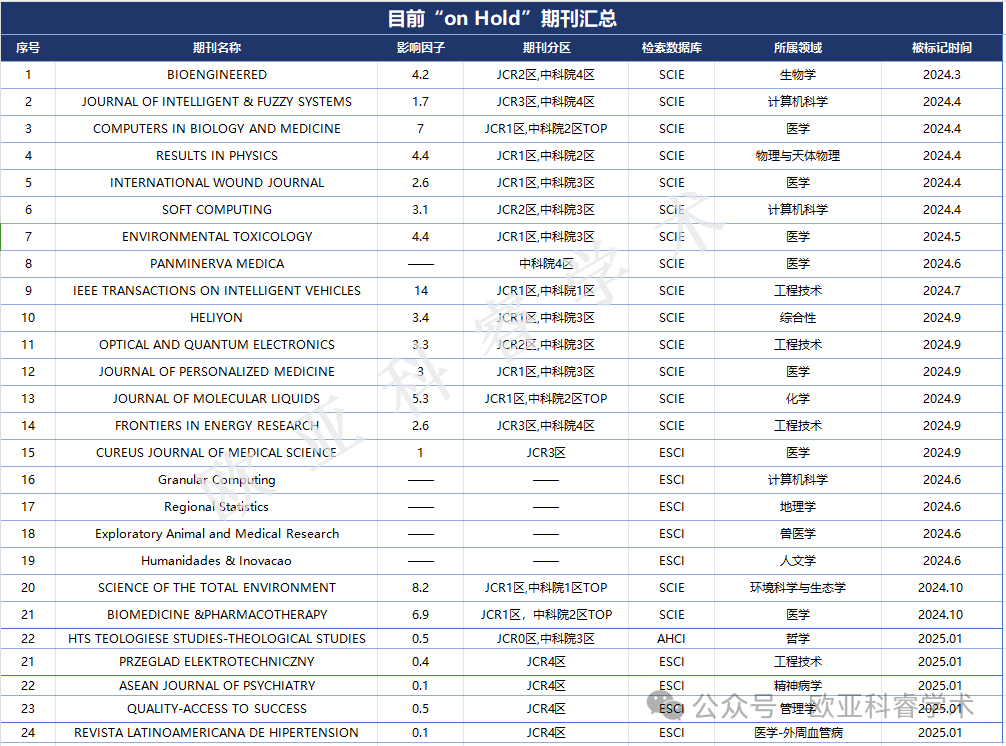Viewport: 1006px width, 746px height.
Task: Click 综合性 field cell in HELIYON row
Action: click(797, 317)
